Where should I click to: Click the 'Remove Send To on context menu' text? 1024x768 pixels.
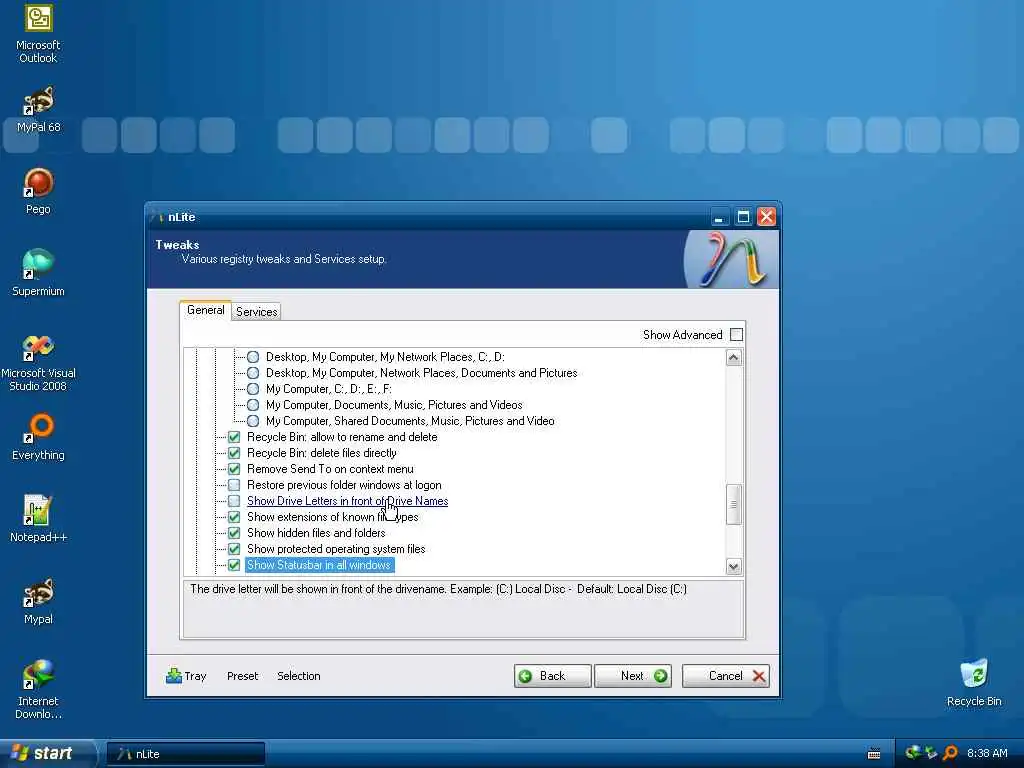(x=330, y=469)
